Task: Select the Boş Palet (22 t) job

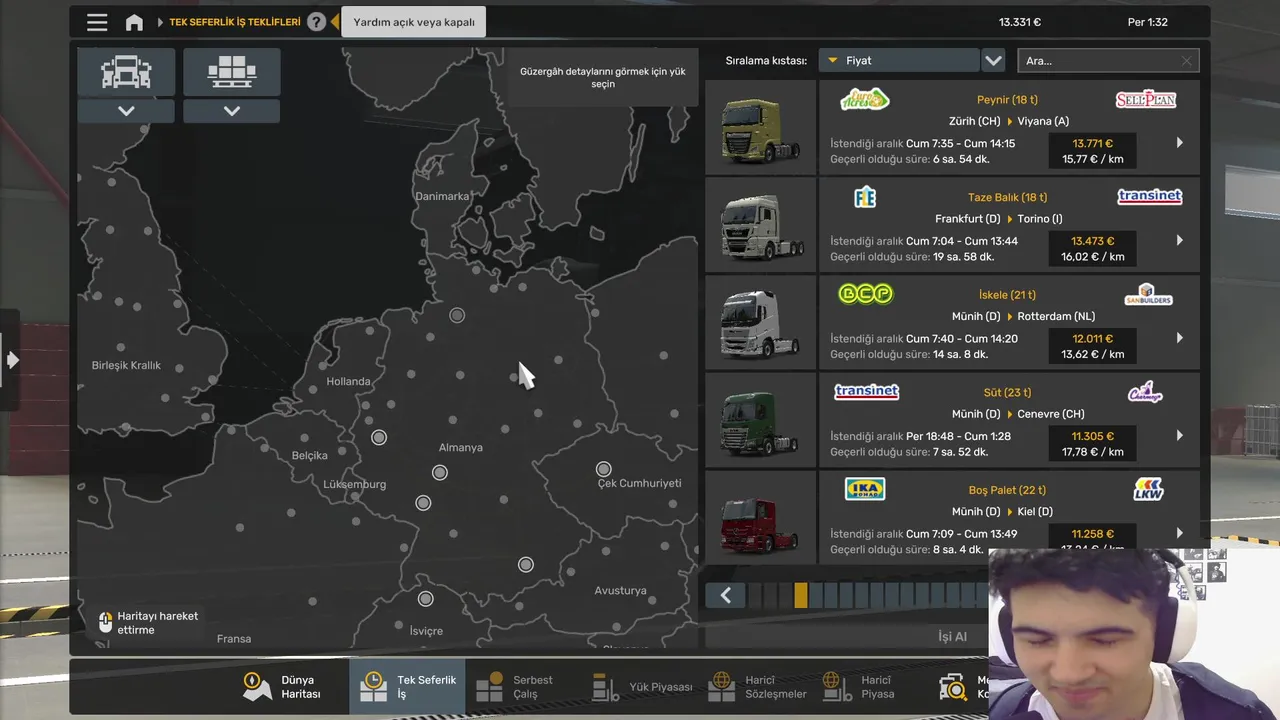Action: pyautogui.click(x=1008, y=516)
